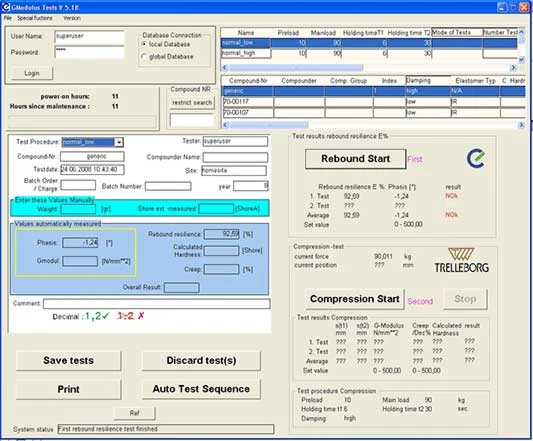This screenshot has height=441, width=533.
Task: Click the restrict search button
Action: 192,102
